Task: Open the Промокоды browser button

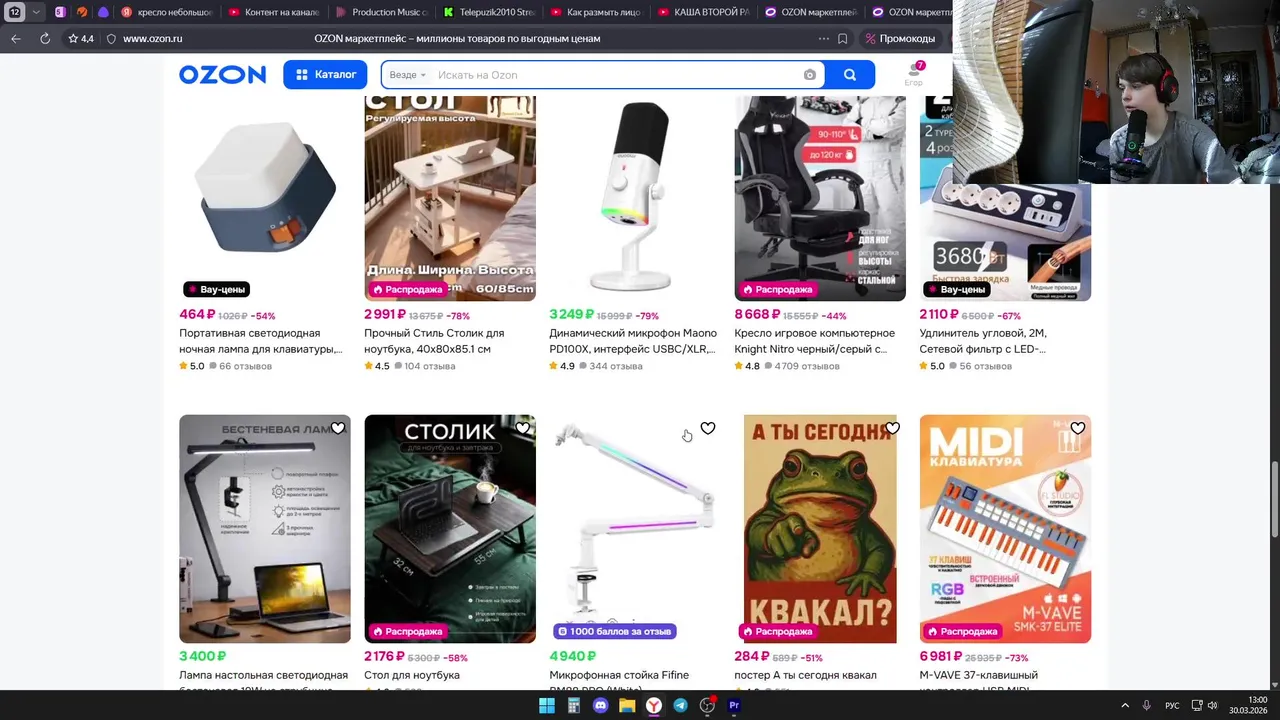Action: click(900, 38)
